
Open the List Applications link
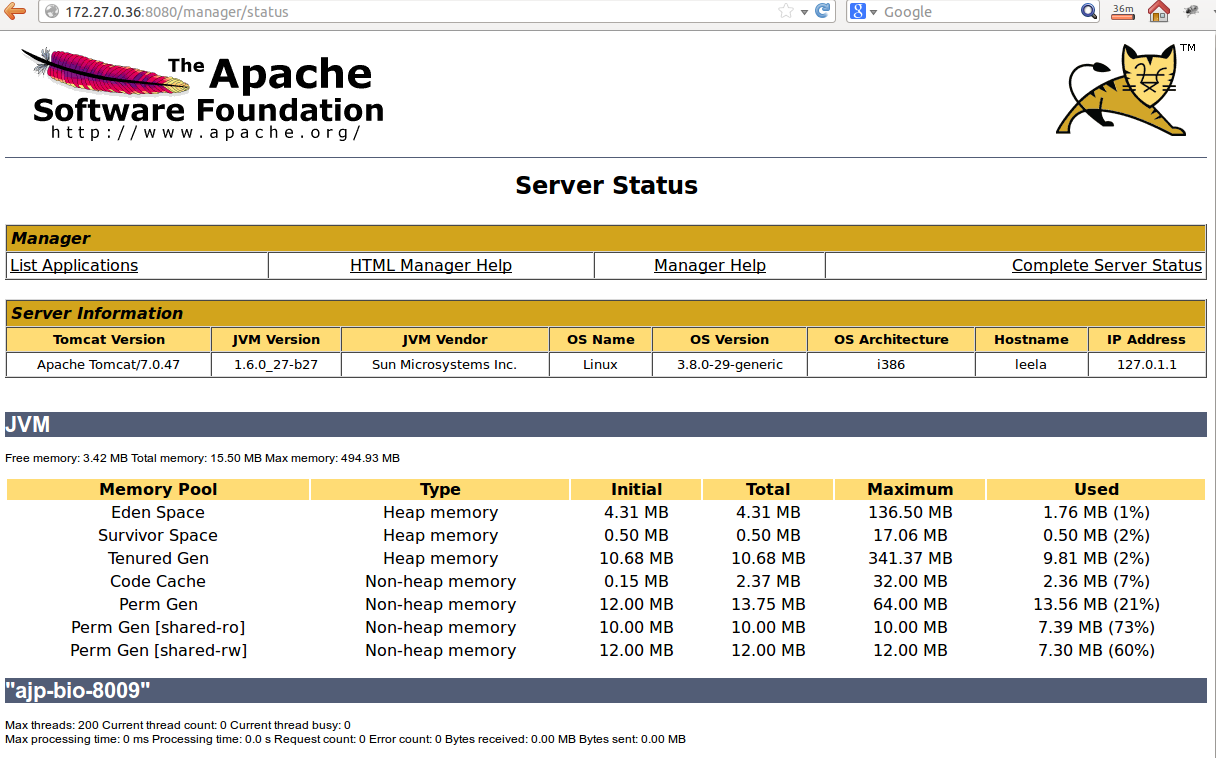[74, 265]
